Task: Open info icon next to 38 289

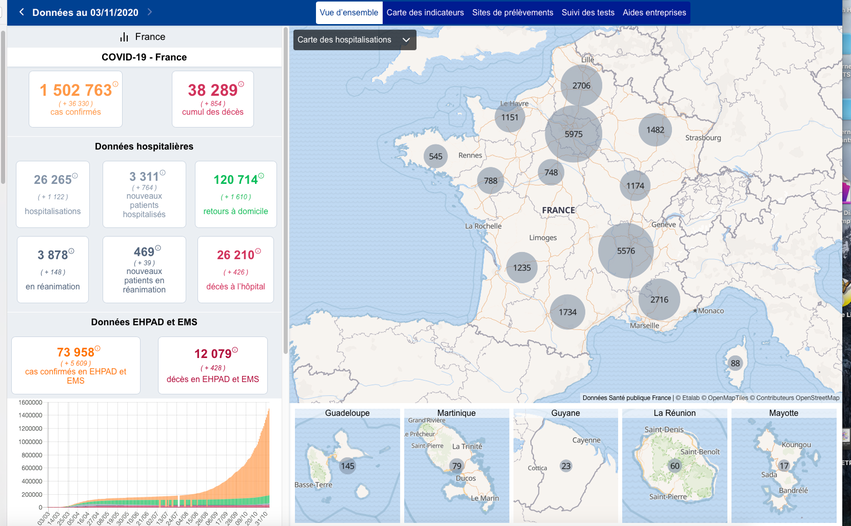Action: pos(241,84)
